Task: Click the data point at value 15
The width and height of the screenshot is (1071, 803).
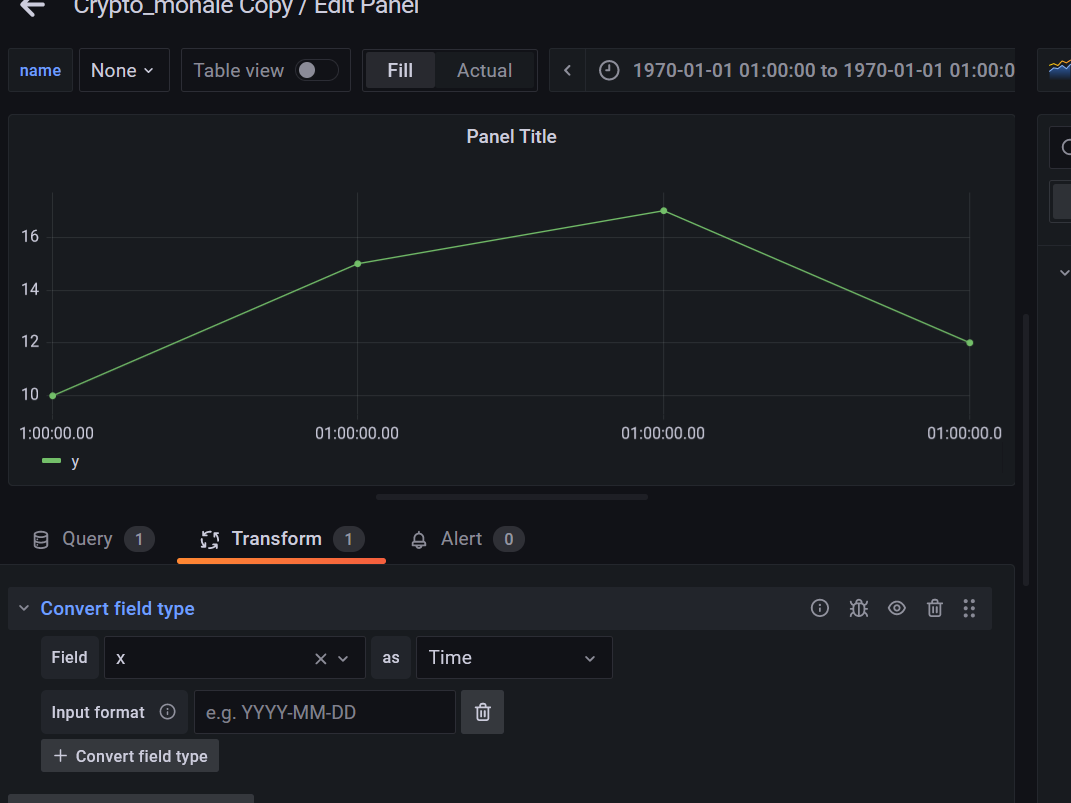Action: (358, 264)
